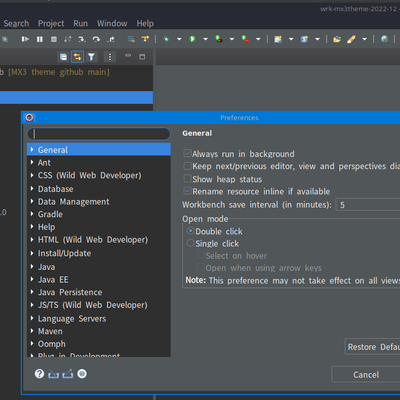Open the Run menu
This screenshot has width=400, height=400.
tap(81, 24)
